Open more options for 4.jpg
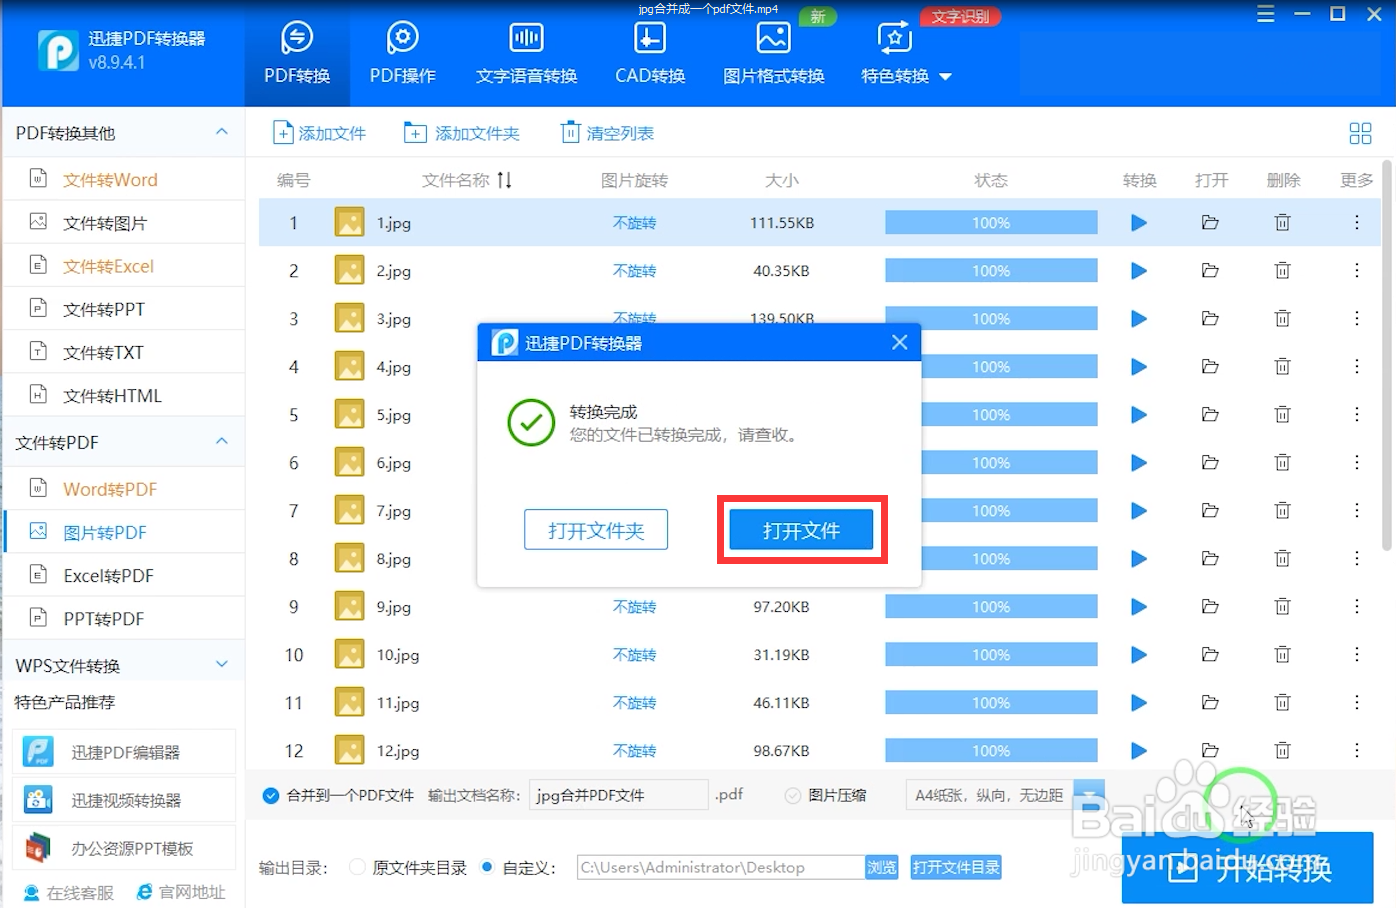The width and height of the screenshot is (1396, 908). pyautogui.click(x=1356, y=367)
